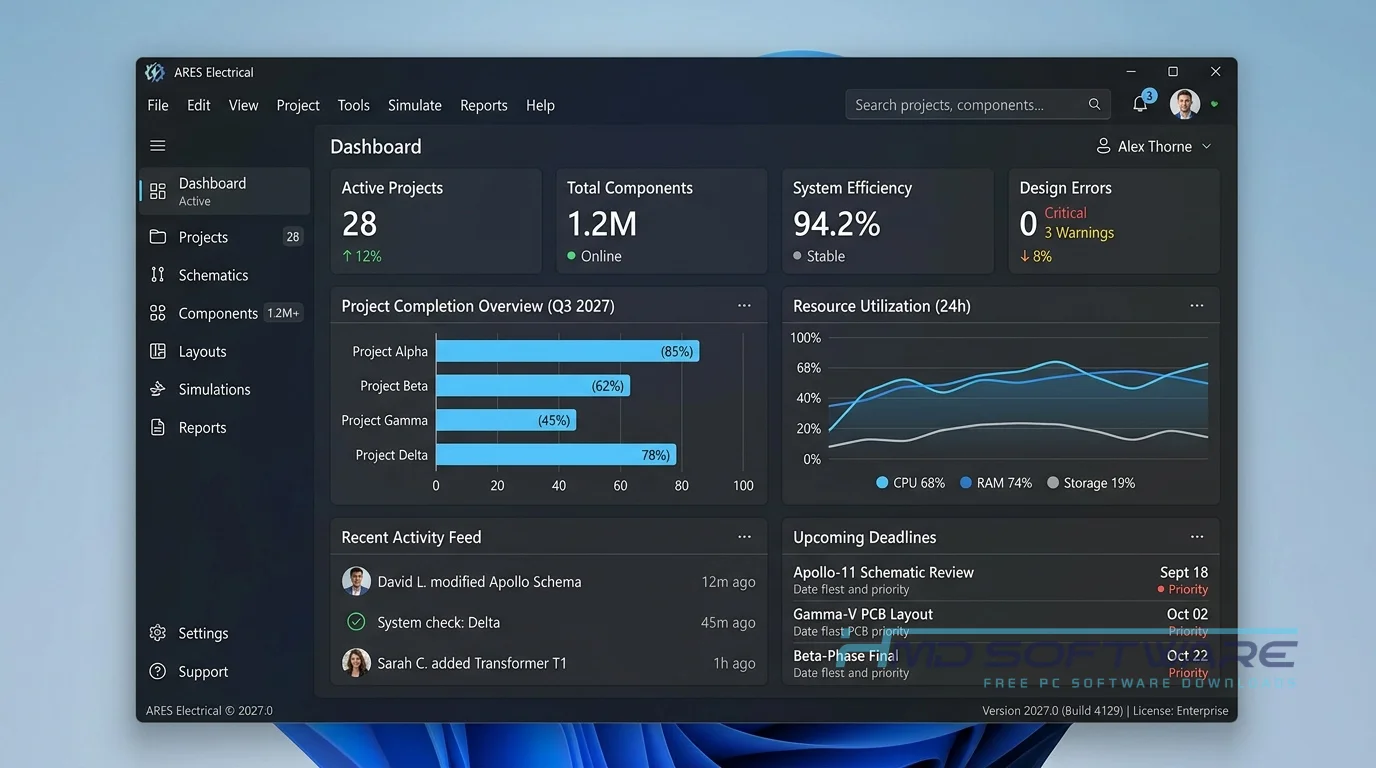Click the Simulations icon in sidebar

click(x=158, y=389)
